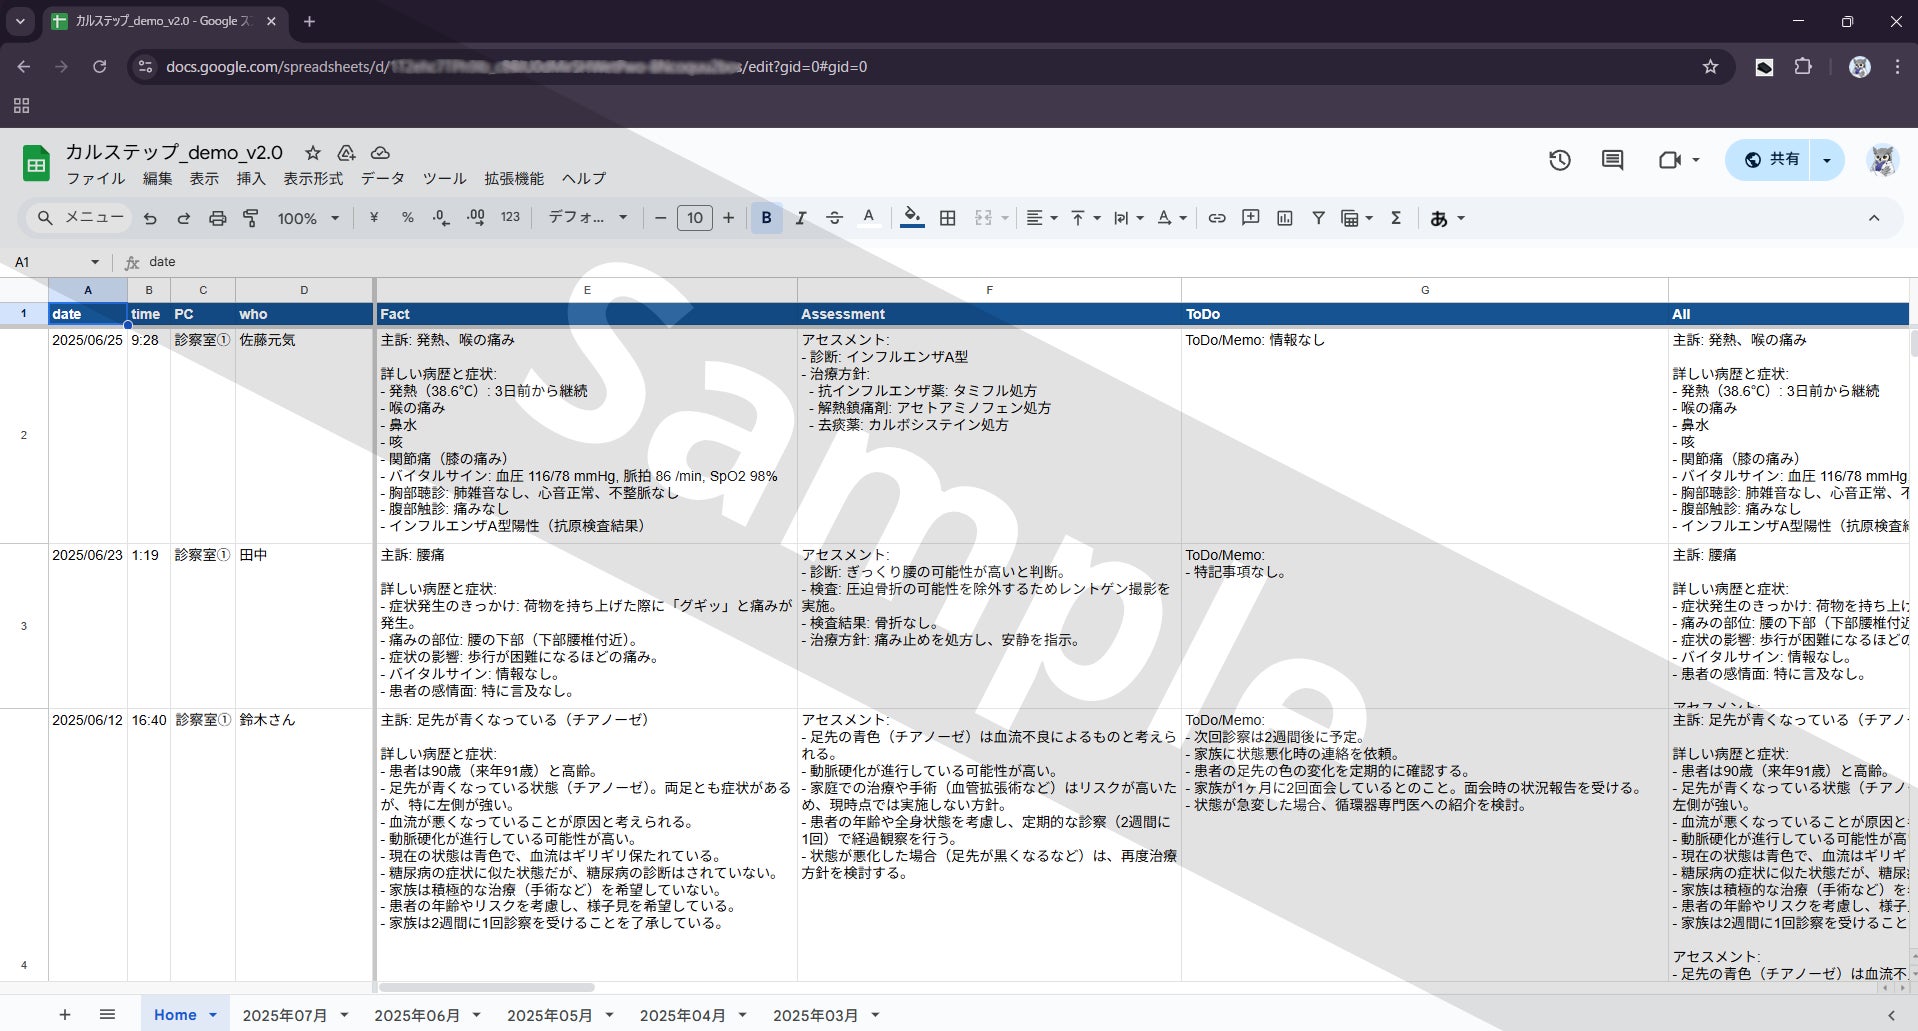Open the 編集 menu
The image size is (1918, 1031).
[x=158, y=179]
